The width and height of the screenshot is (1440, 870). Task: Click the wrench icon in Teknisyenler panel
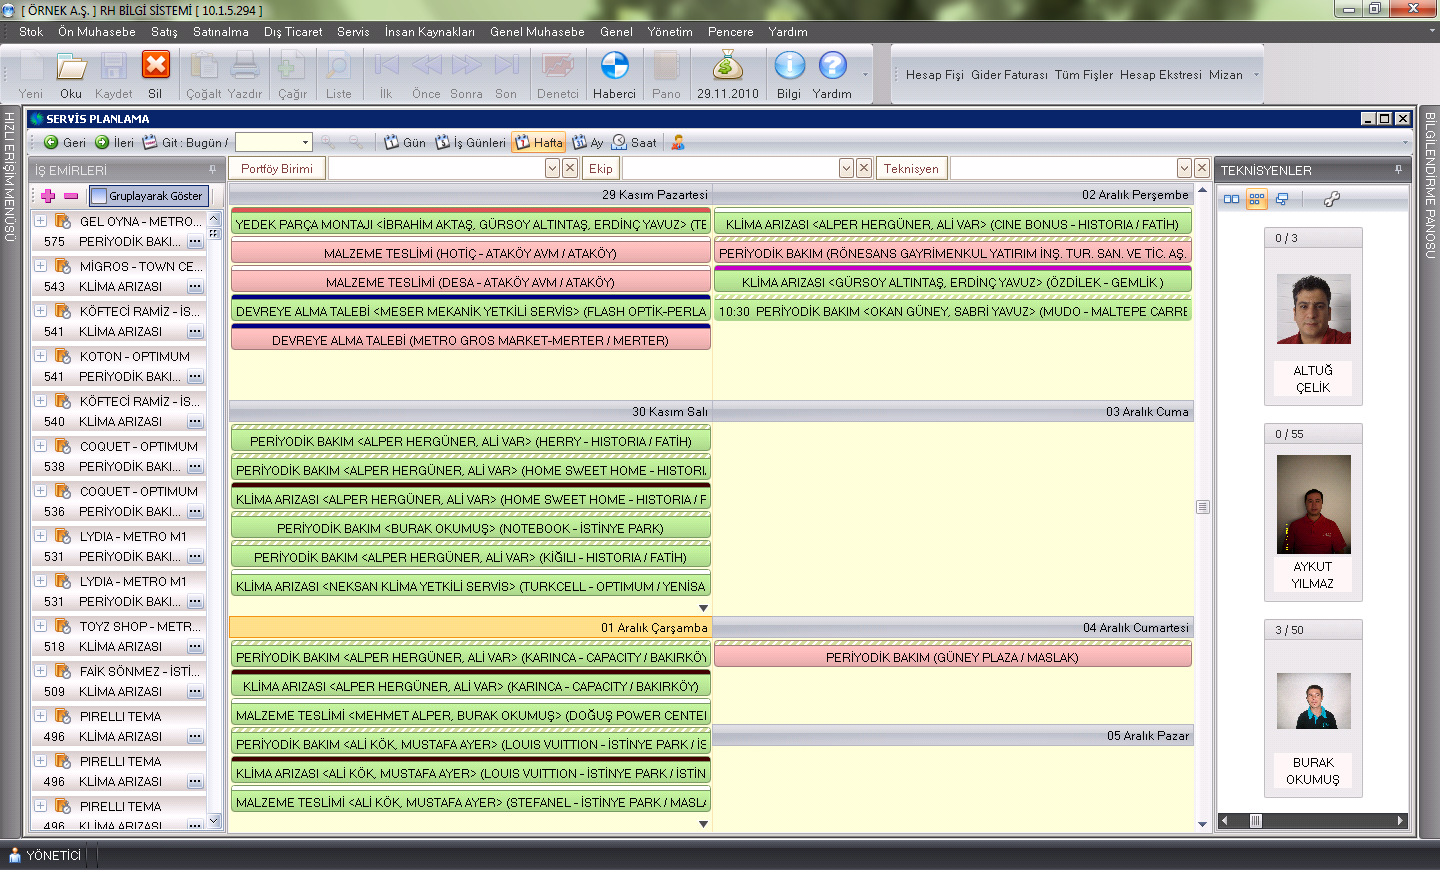point(1331,199)
